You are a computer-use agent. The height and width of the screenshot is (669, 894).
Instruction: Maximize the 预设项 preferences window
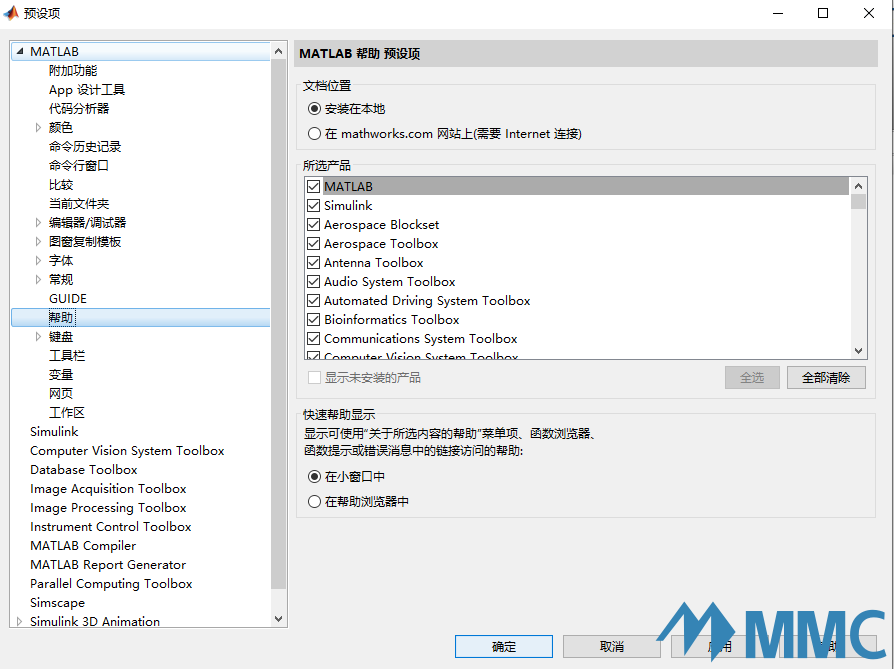tap(823, 13)
